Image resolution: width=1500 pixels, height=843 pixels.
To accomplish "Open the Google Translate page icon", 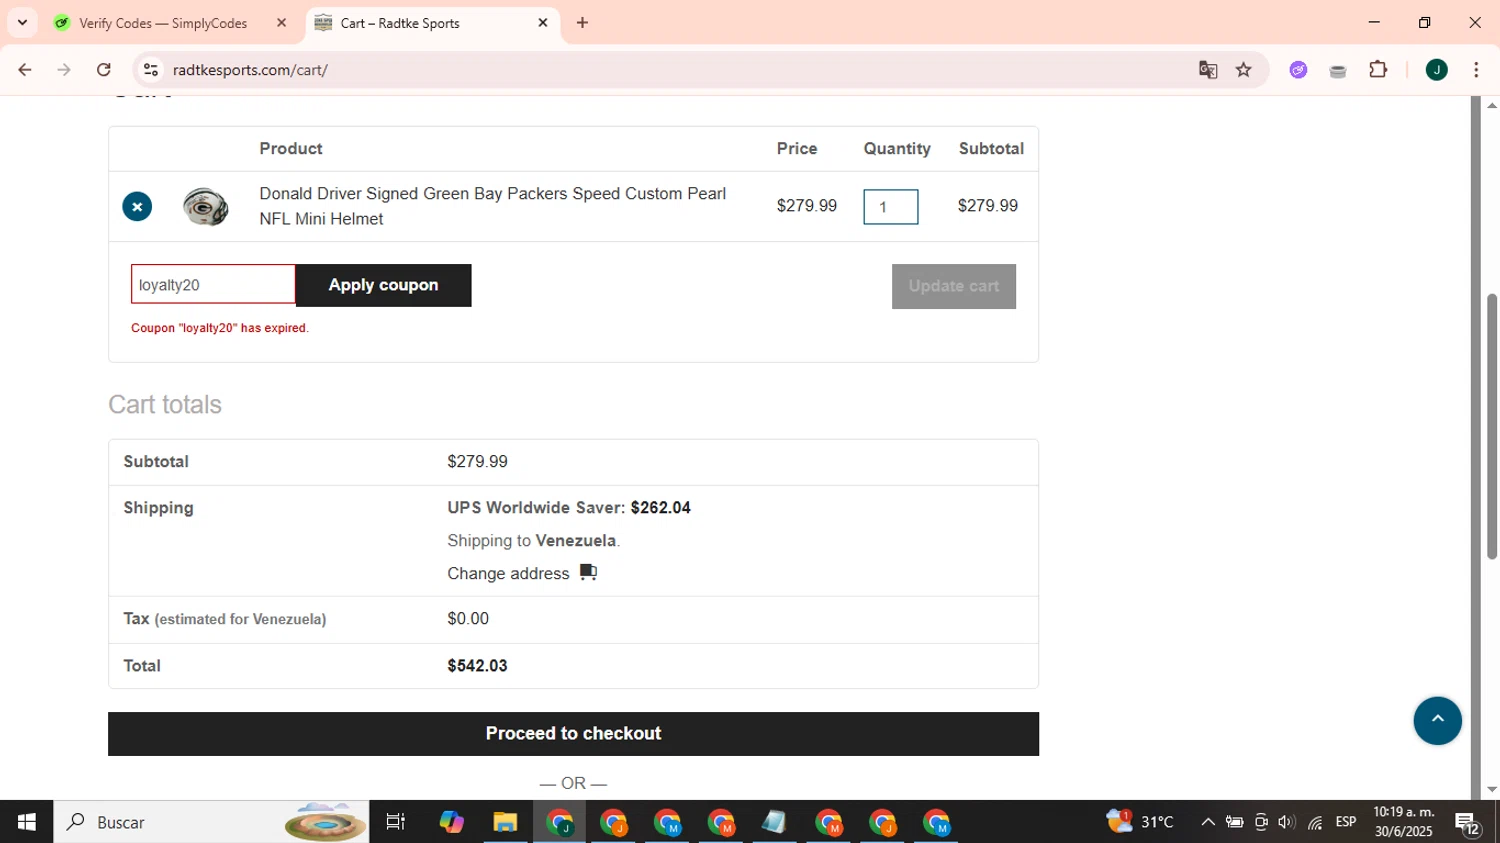I will (1208, 70).
